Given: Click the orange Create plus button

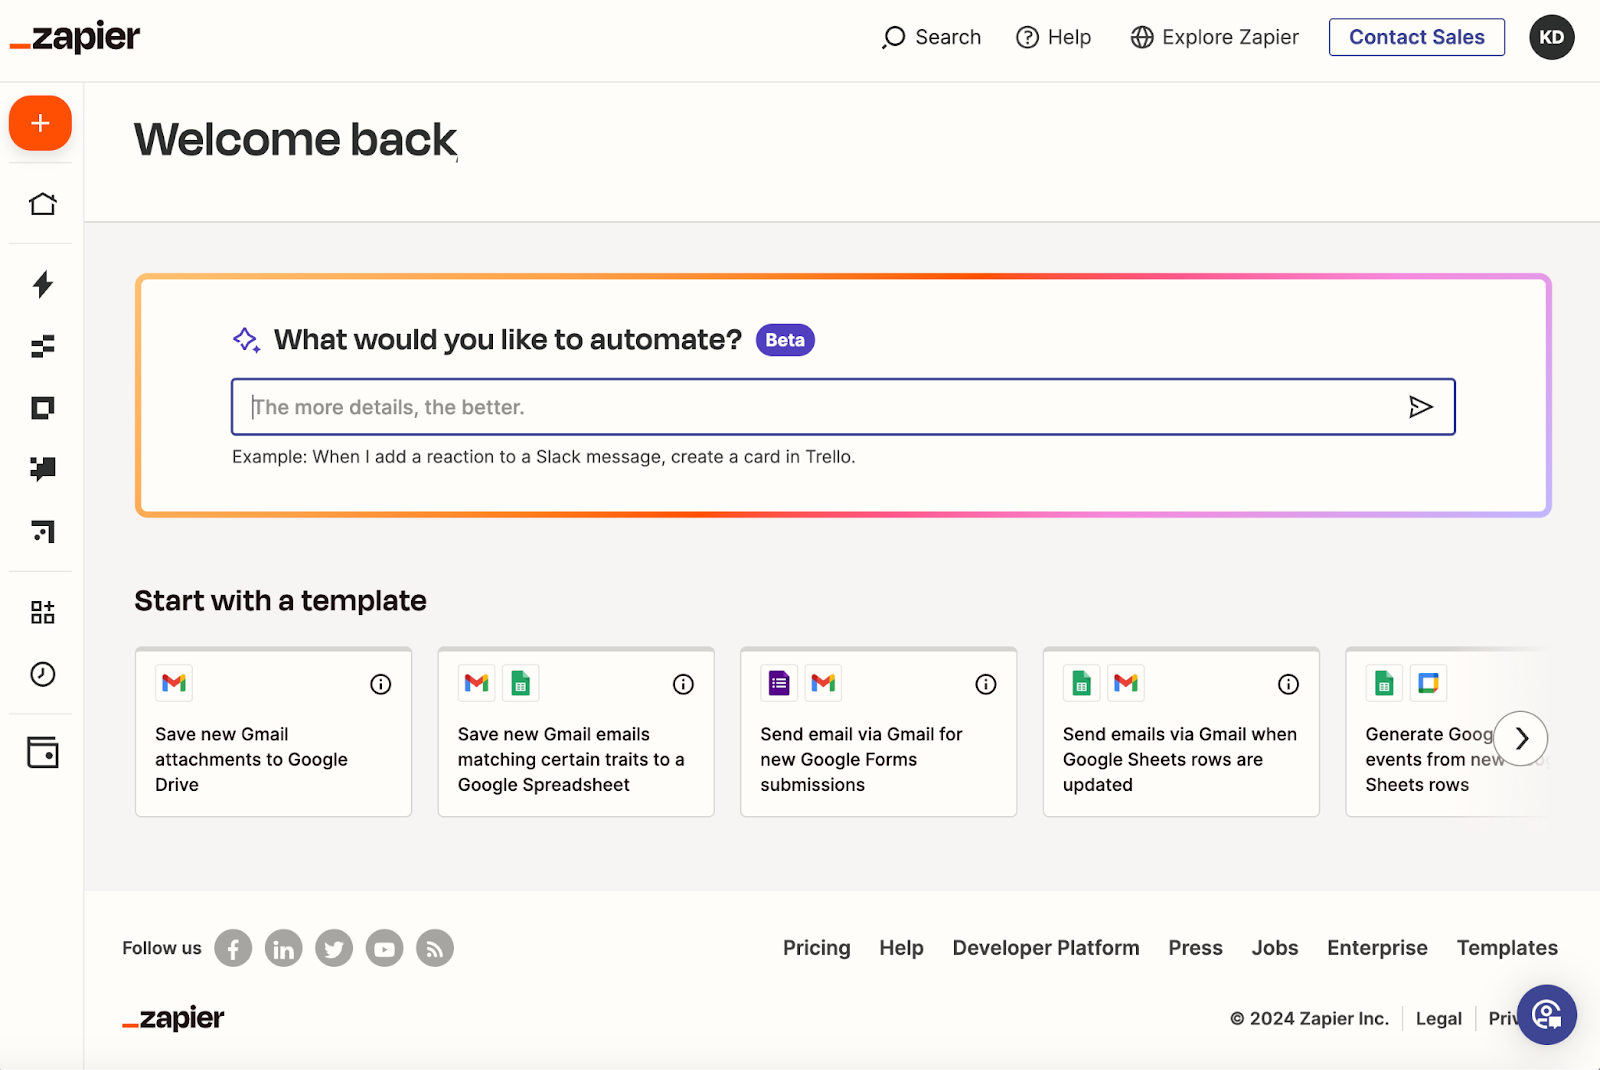Looking at the screenshot, I should [40, 123].
